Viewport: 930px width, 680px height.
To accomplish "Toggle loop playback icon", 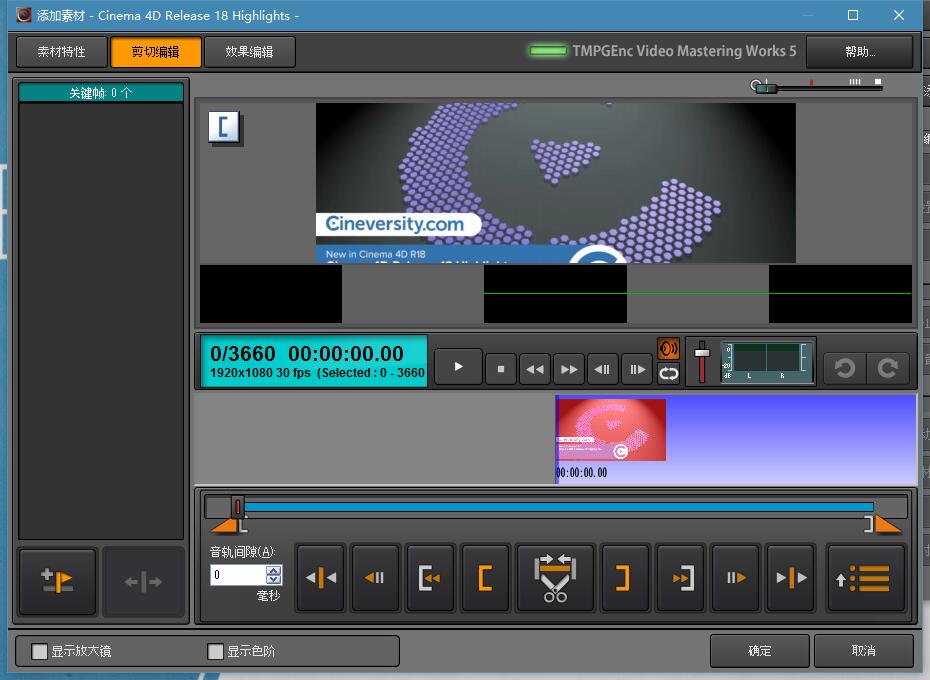I will point(668,373).
